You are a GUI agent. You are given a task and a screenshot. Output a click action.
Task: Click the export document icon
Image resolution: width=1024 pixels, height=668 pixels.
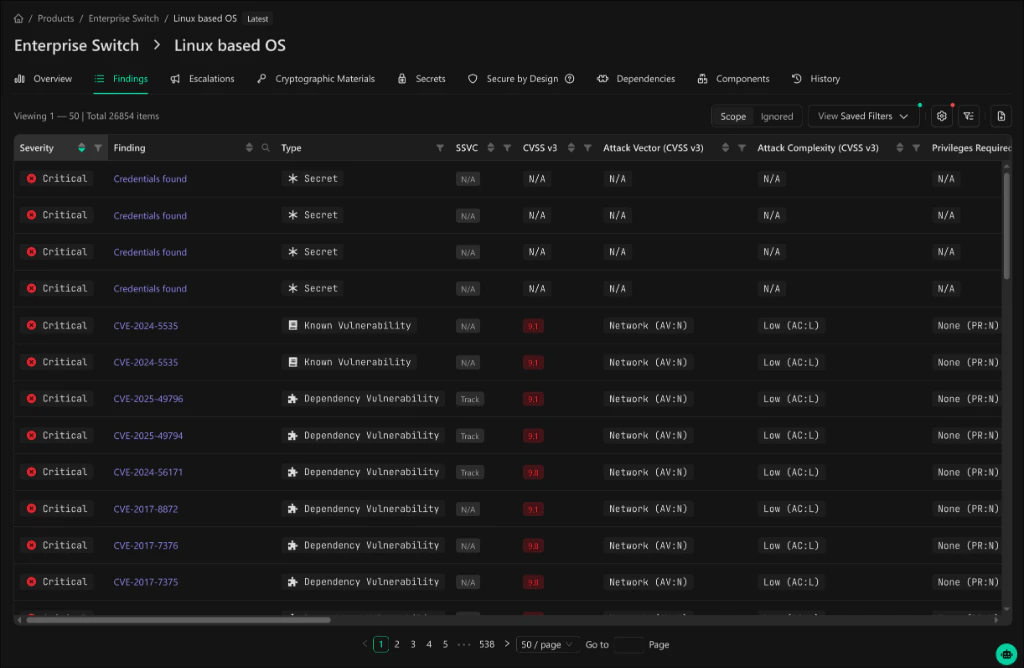pyautogui.click(x=1000, y=116)
